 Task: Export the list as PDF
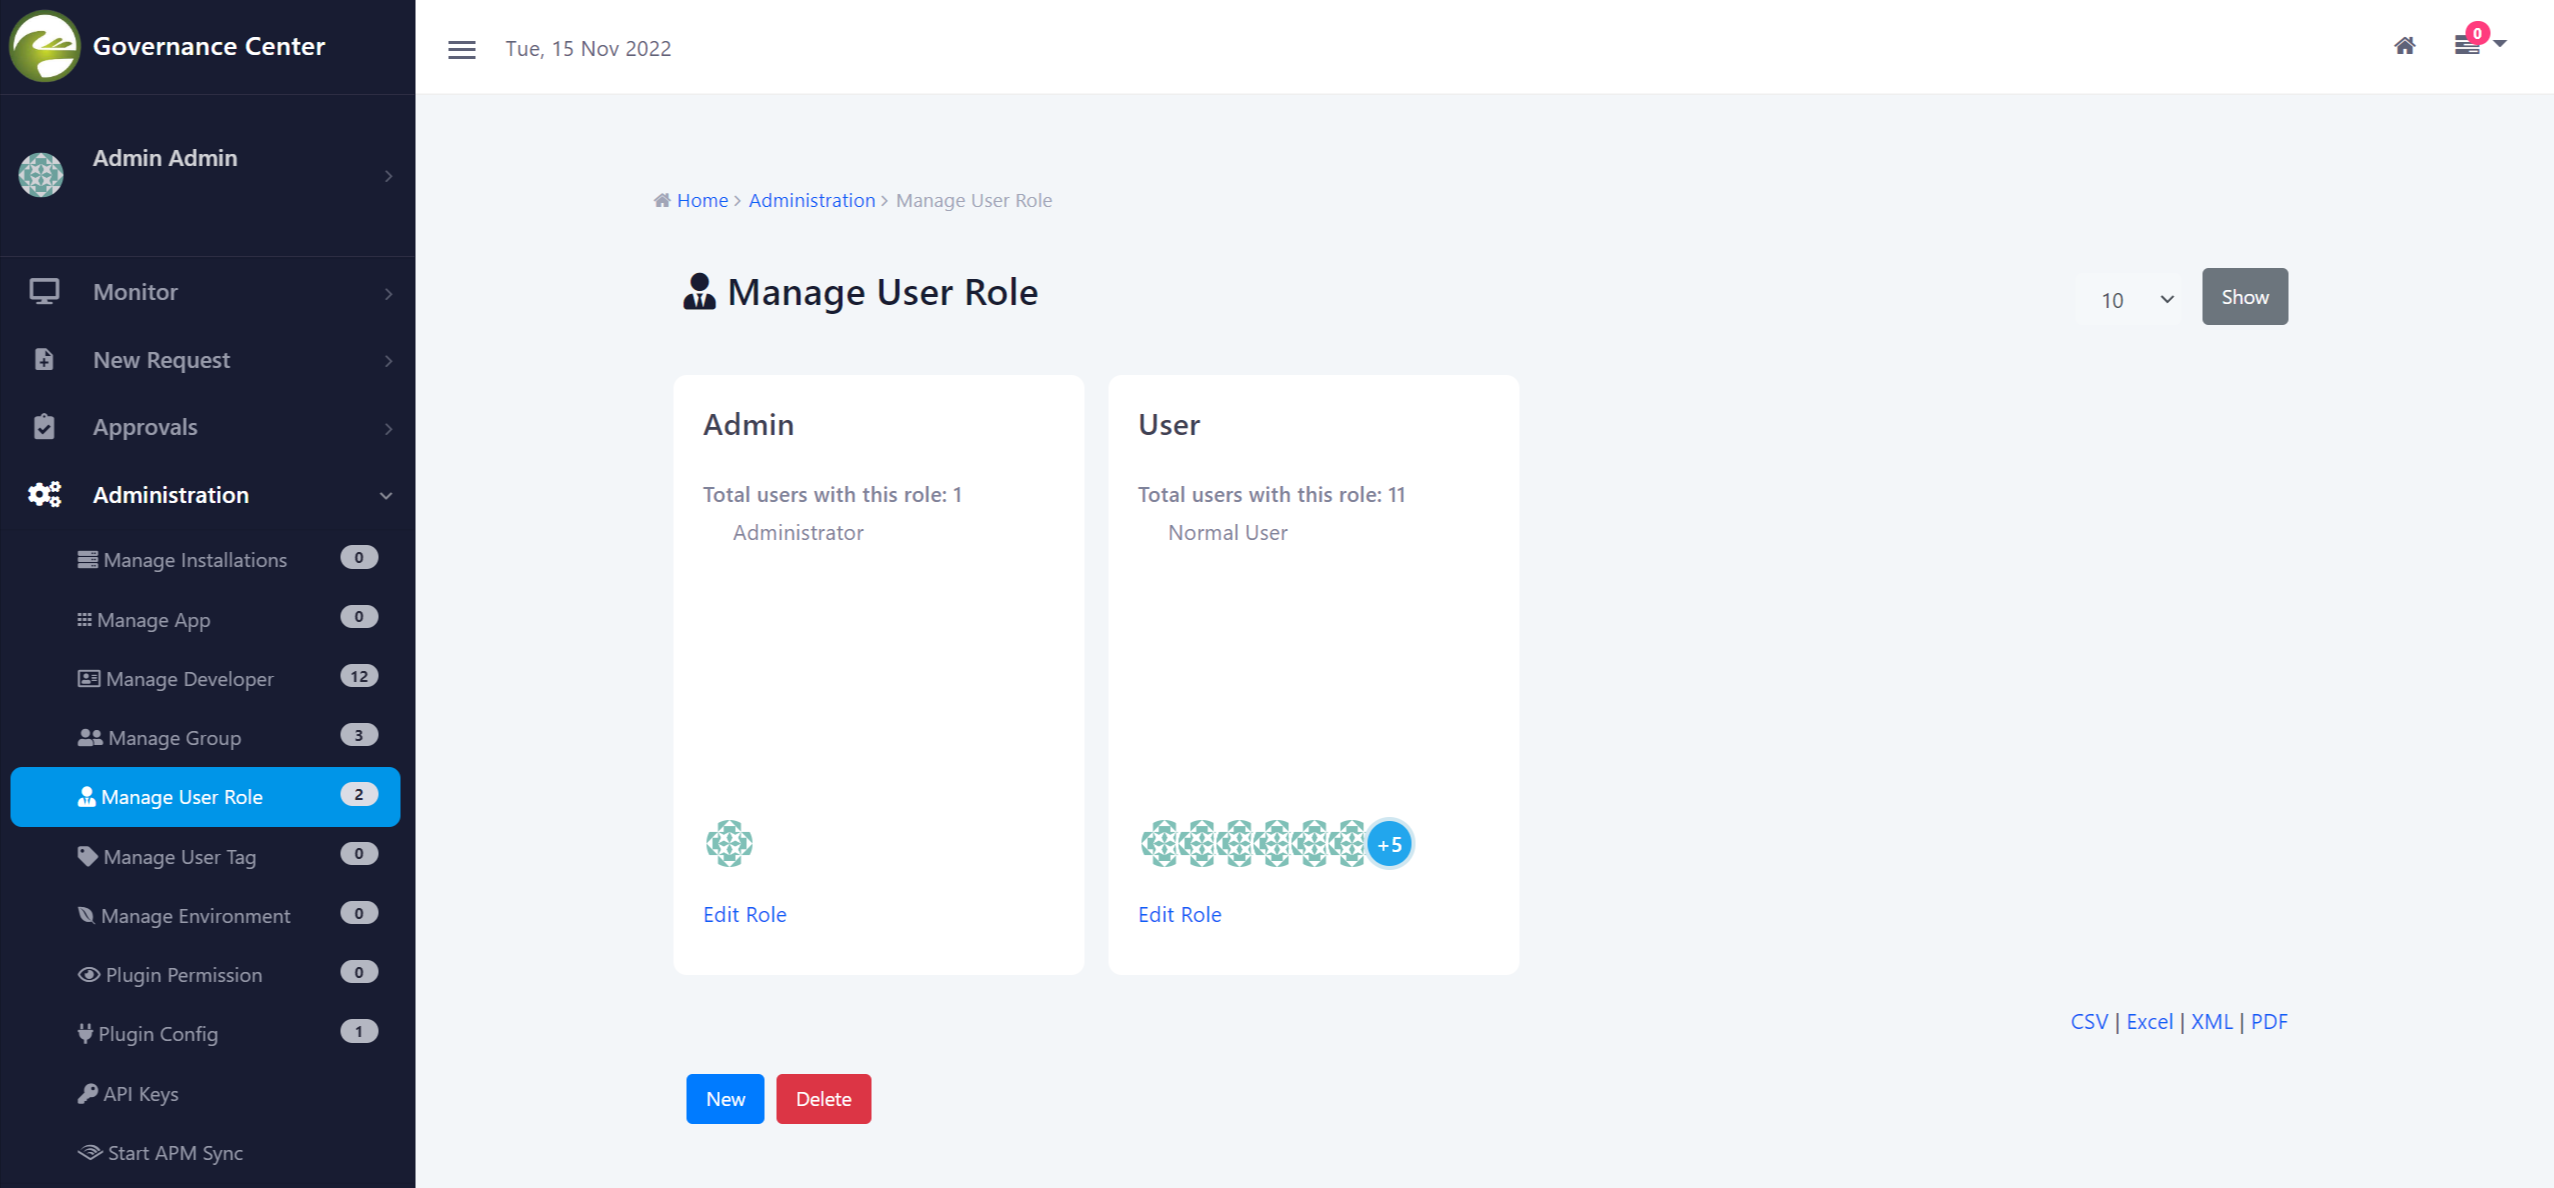click(2268, 1021)
